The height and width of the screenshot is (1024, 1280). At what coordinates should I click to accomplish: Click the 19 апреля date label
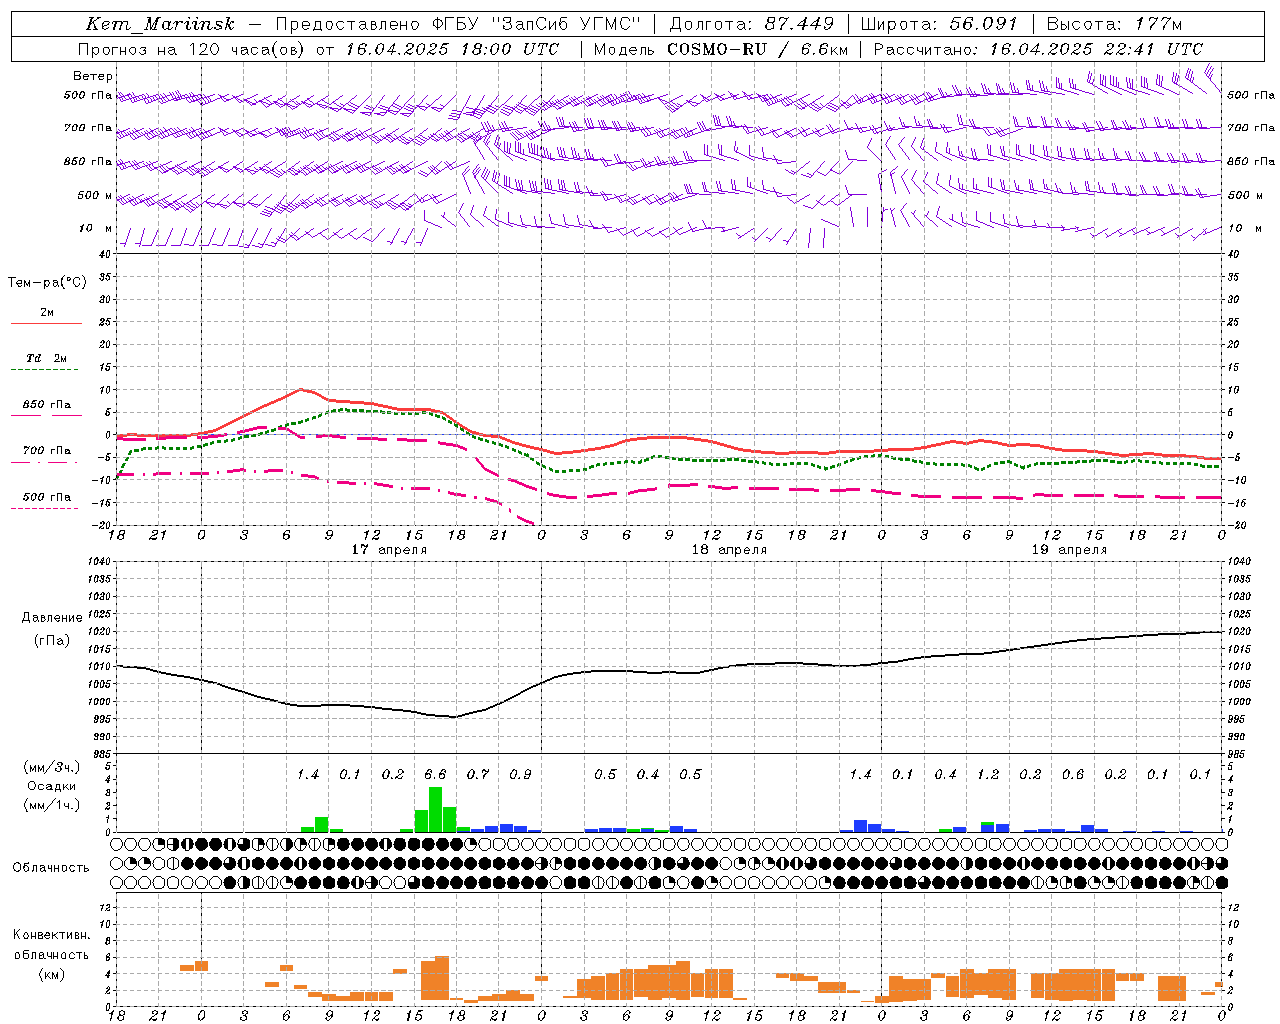pyautogui.click(x=1069, y=550)
